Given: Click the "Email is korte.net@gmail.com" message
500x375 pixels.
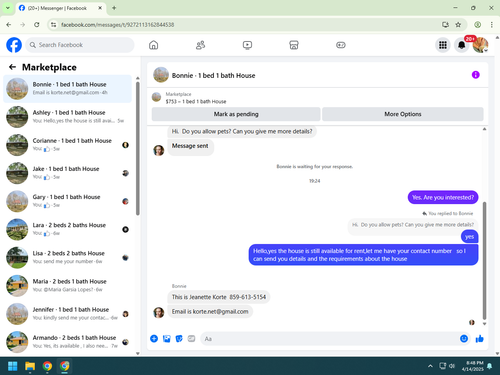Looking at the screenshot, I should [x=210, y=311].
